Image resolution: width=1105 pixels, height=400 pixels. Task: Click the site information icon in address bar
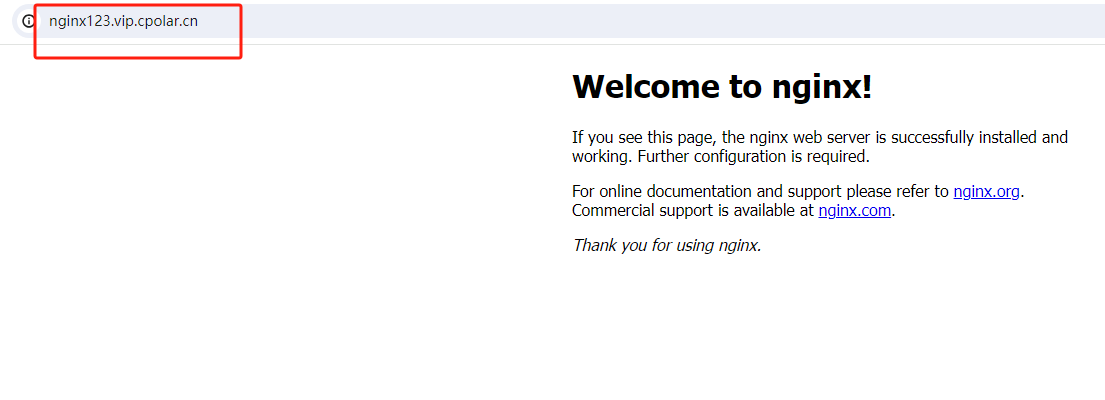click(28, 21)
